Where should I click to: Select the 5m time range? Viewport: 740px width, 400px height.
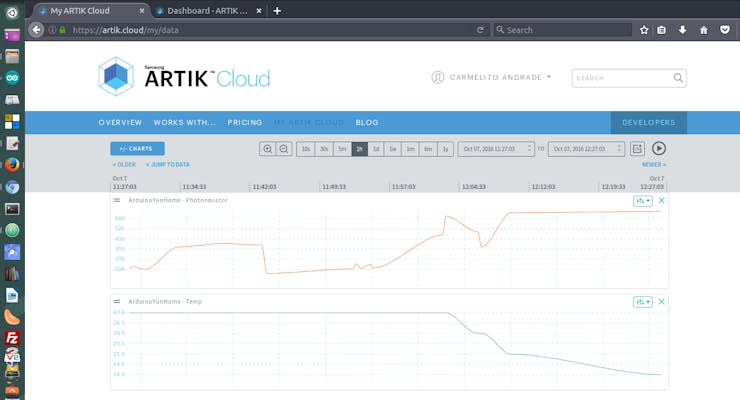[343, 149]
